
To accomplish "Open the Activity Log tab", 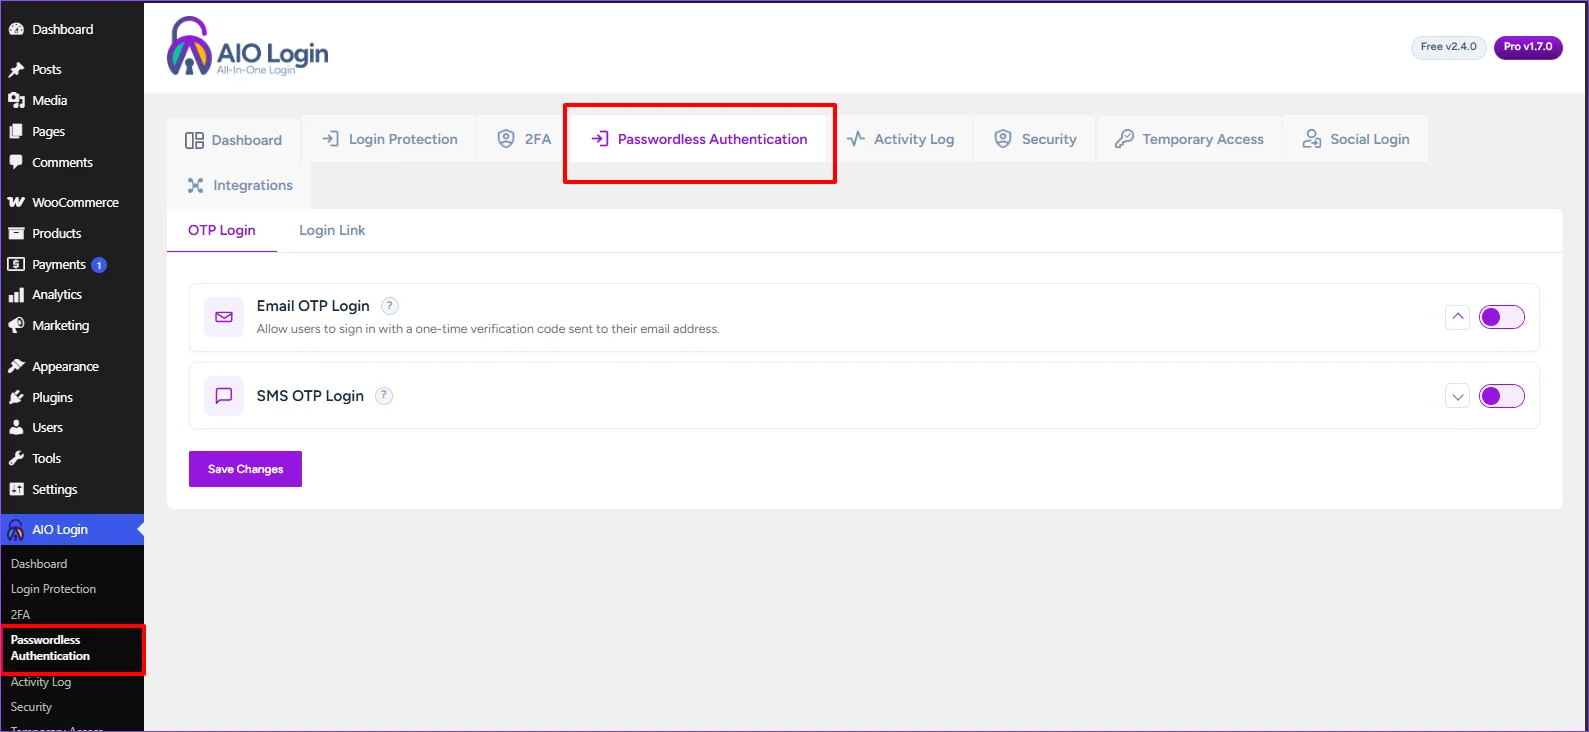I will [900, 139].
